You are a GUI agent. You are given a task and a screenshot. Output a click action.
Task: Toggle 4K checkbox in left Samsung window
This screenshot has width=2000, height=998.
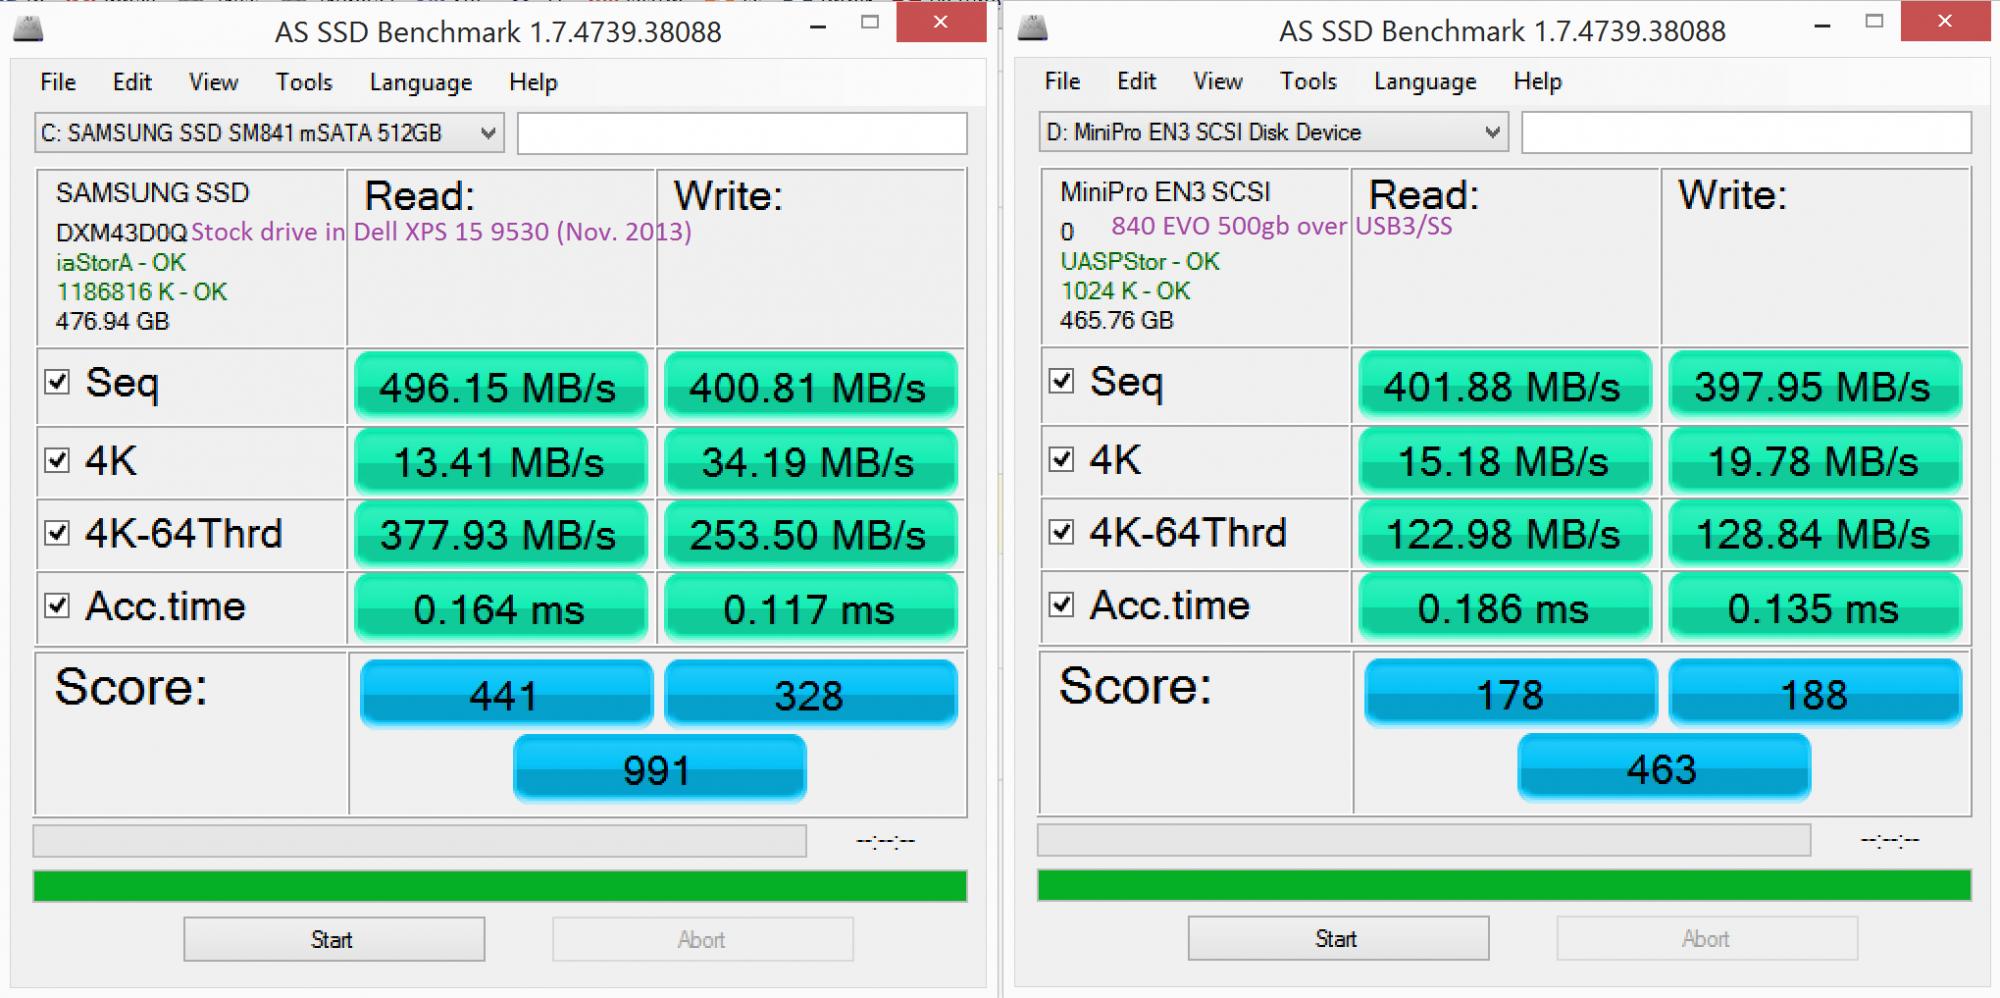[57, 460]
